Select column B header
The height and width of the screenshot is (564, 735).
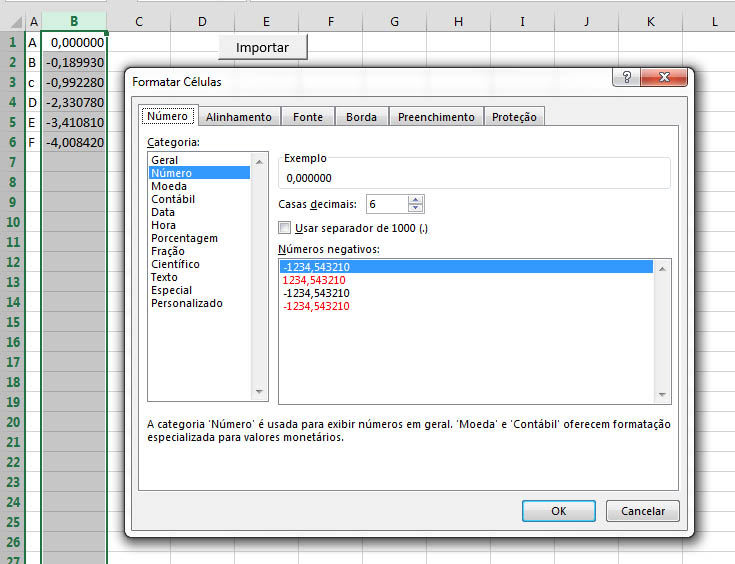tap(74, 21)
